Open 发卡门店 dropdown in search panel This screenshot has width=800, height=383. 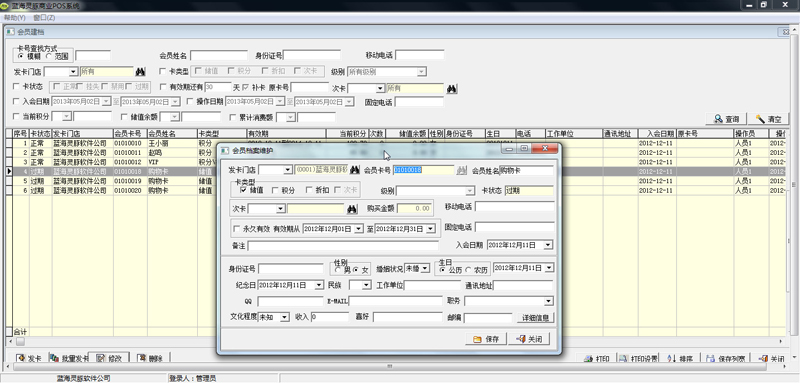coord(72,72)
